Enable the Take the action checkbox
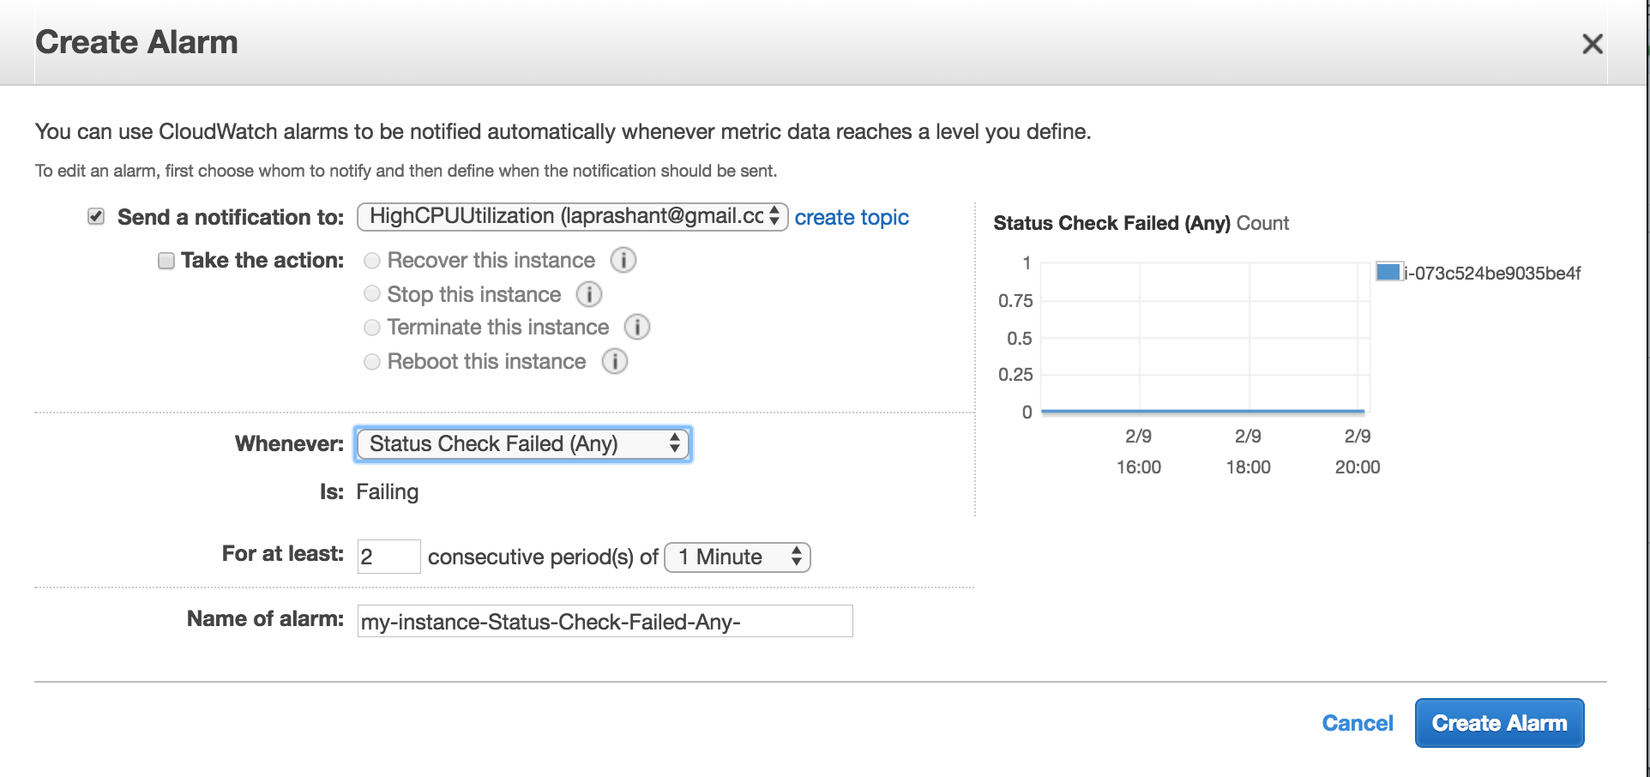Viewport: 1650px width, 777px height. (166, 261)
